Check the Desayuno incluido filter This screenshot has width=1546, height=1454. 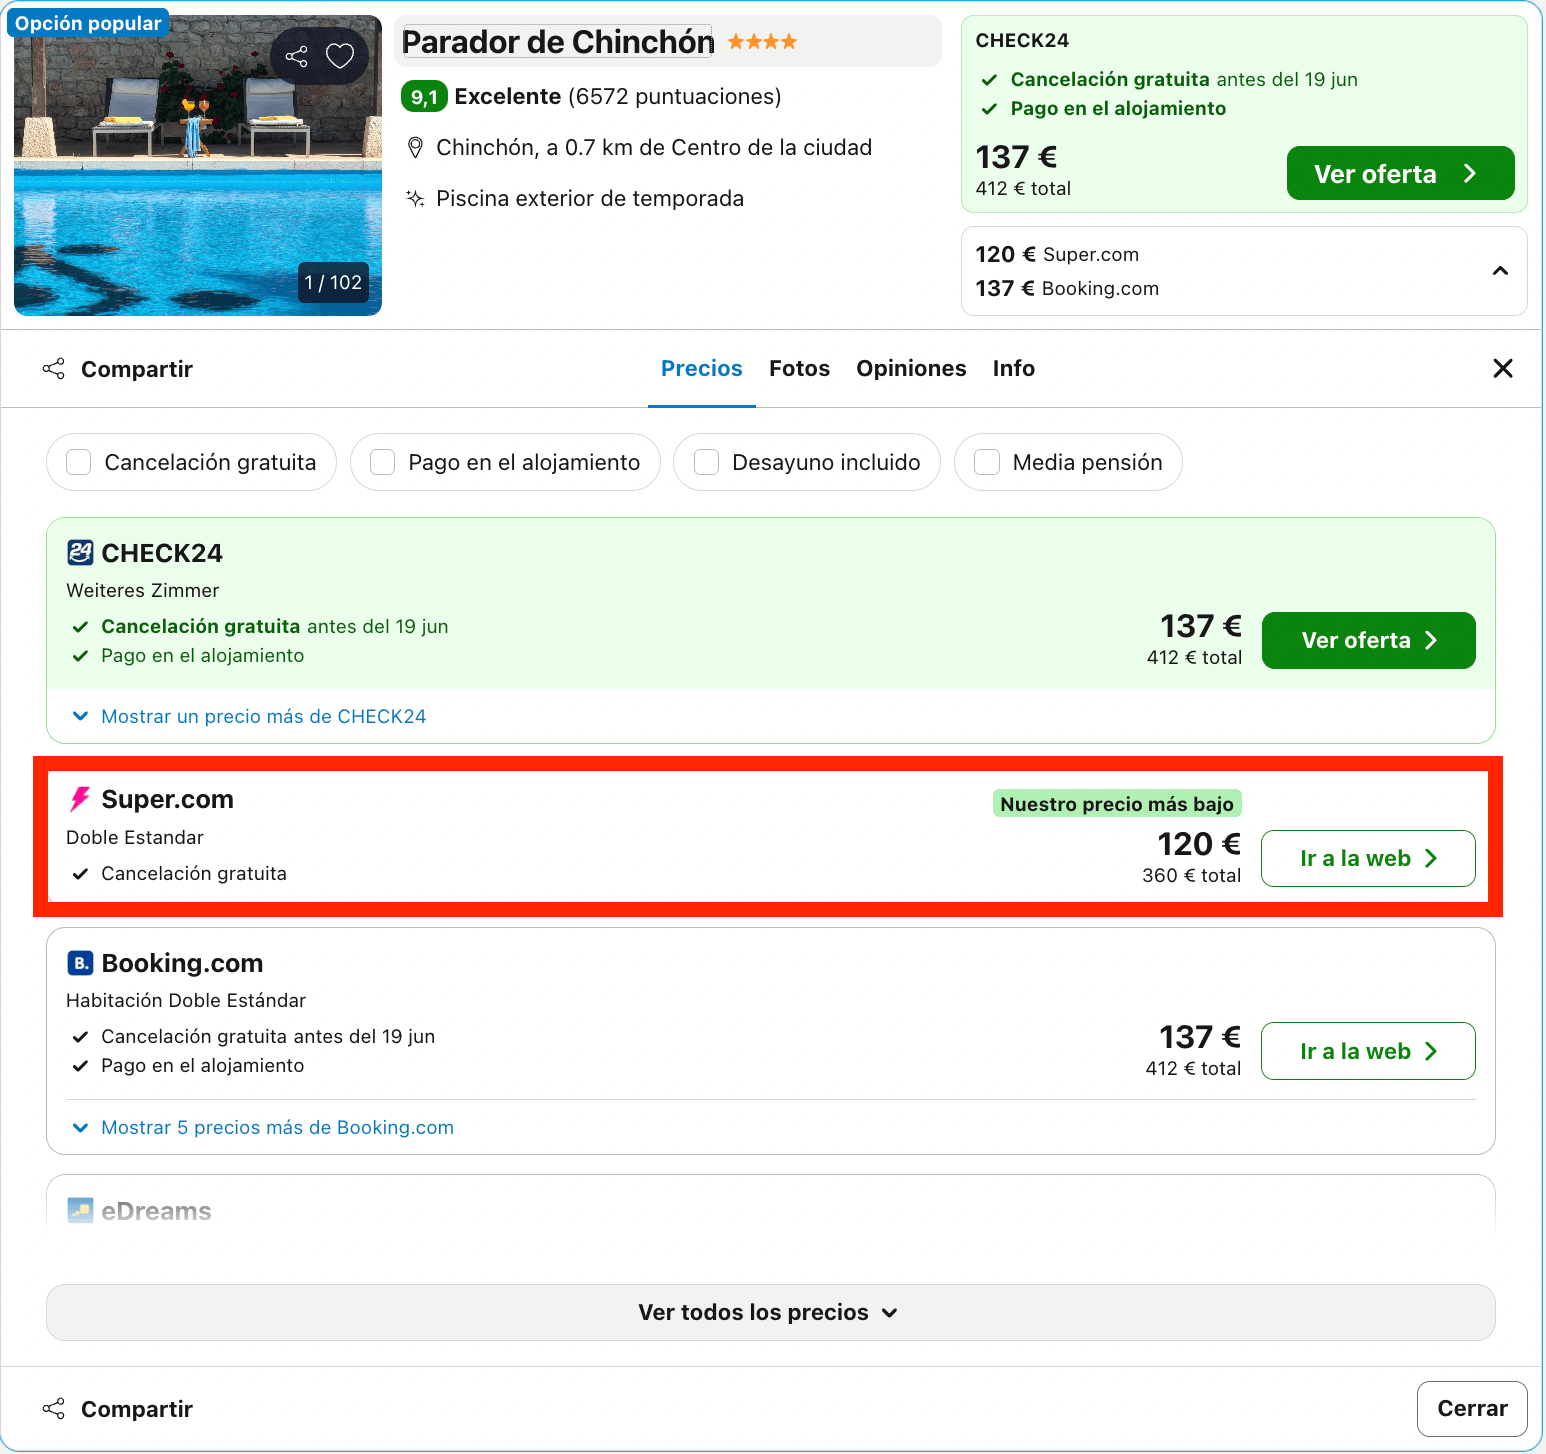point(707,462)
